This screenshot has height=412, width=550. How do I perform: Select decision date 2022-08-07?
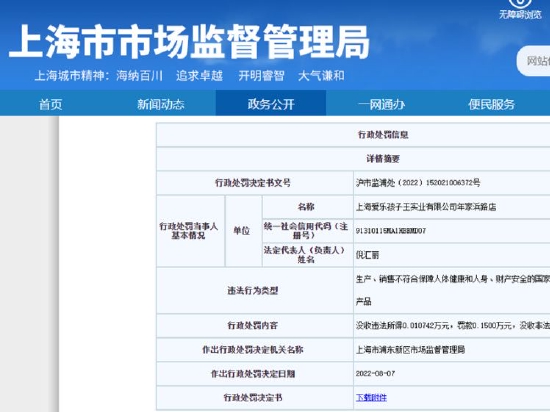pyautogui.click(x=375, y=373)
